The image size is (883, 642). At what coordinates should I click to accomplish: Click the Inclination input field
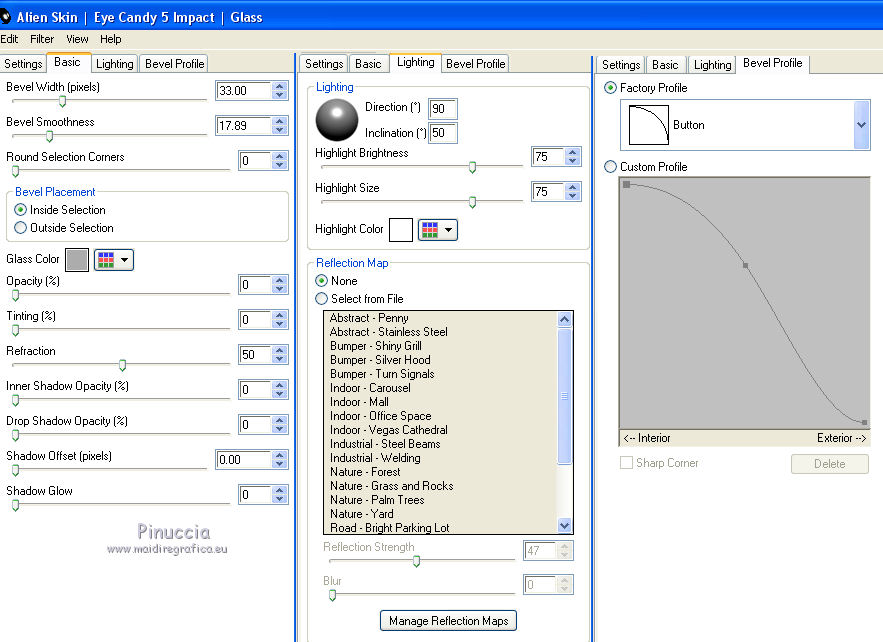pyautogui.click(x=443, y=133)
